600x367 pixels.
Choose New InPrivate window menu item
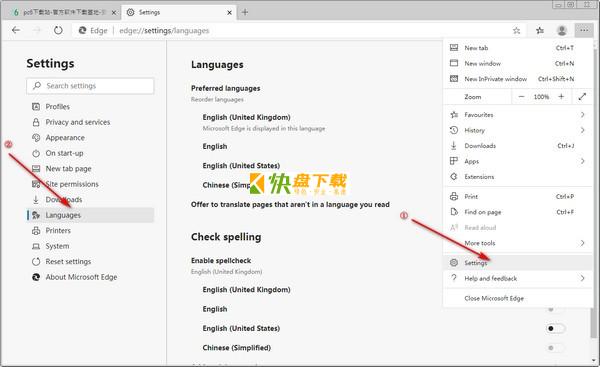[x=517, y=79]
